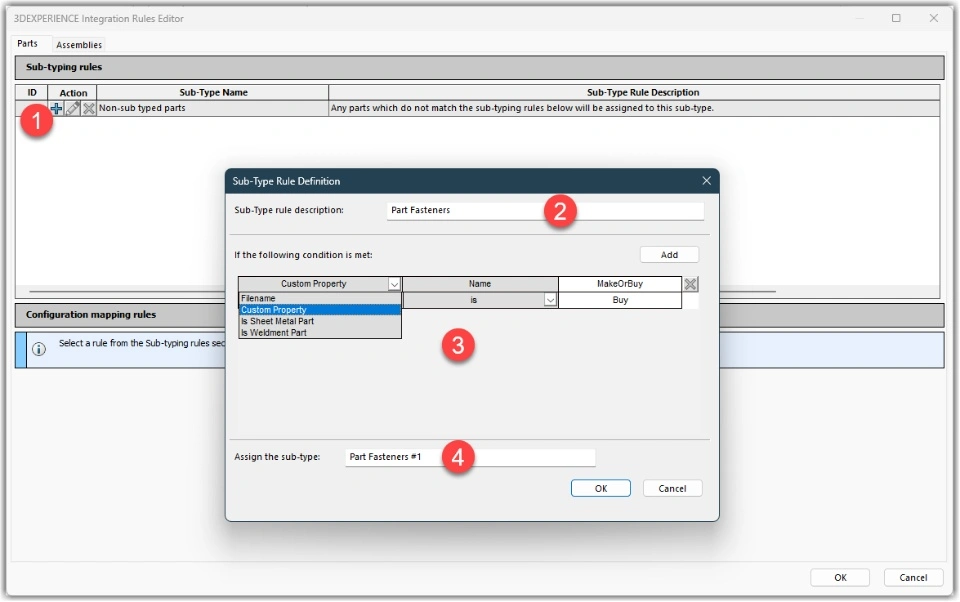This screenshot has height=602, width=960.
Task: Click Cancel in the Integration Rules Editor window
Action: pyautogui.click(x=913, y=578)
